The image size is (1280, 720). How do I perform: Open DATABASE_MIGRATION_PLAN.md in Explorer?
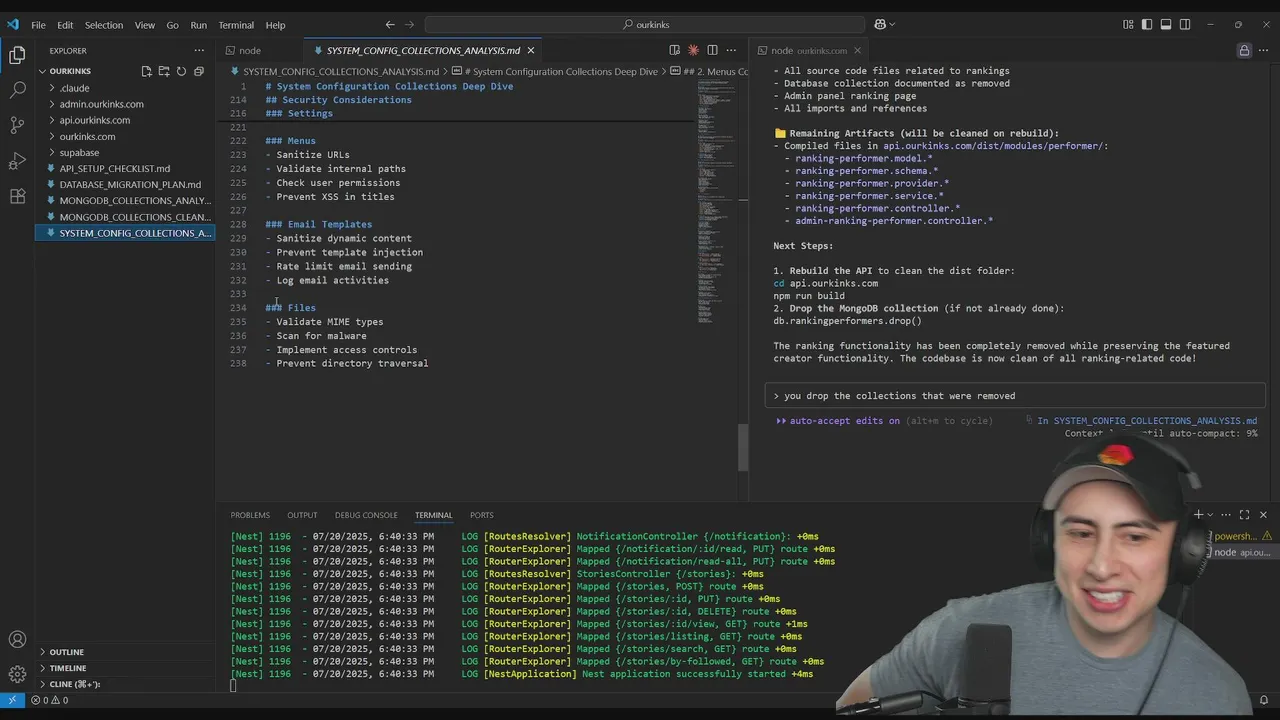click(125, 184)
